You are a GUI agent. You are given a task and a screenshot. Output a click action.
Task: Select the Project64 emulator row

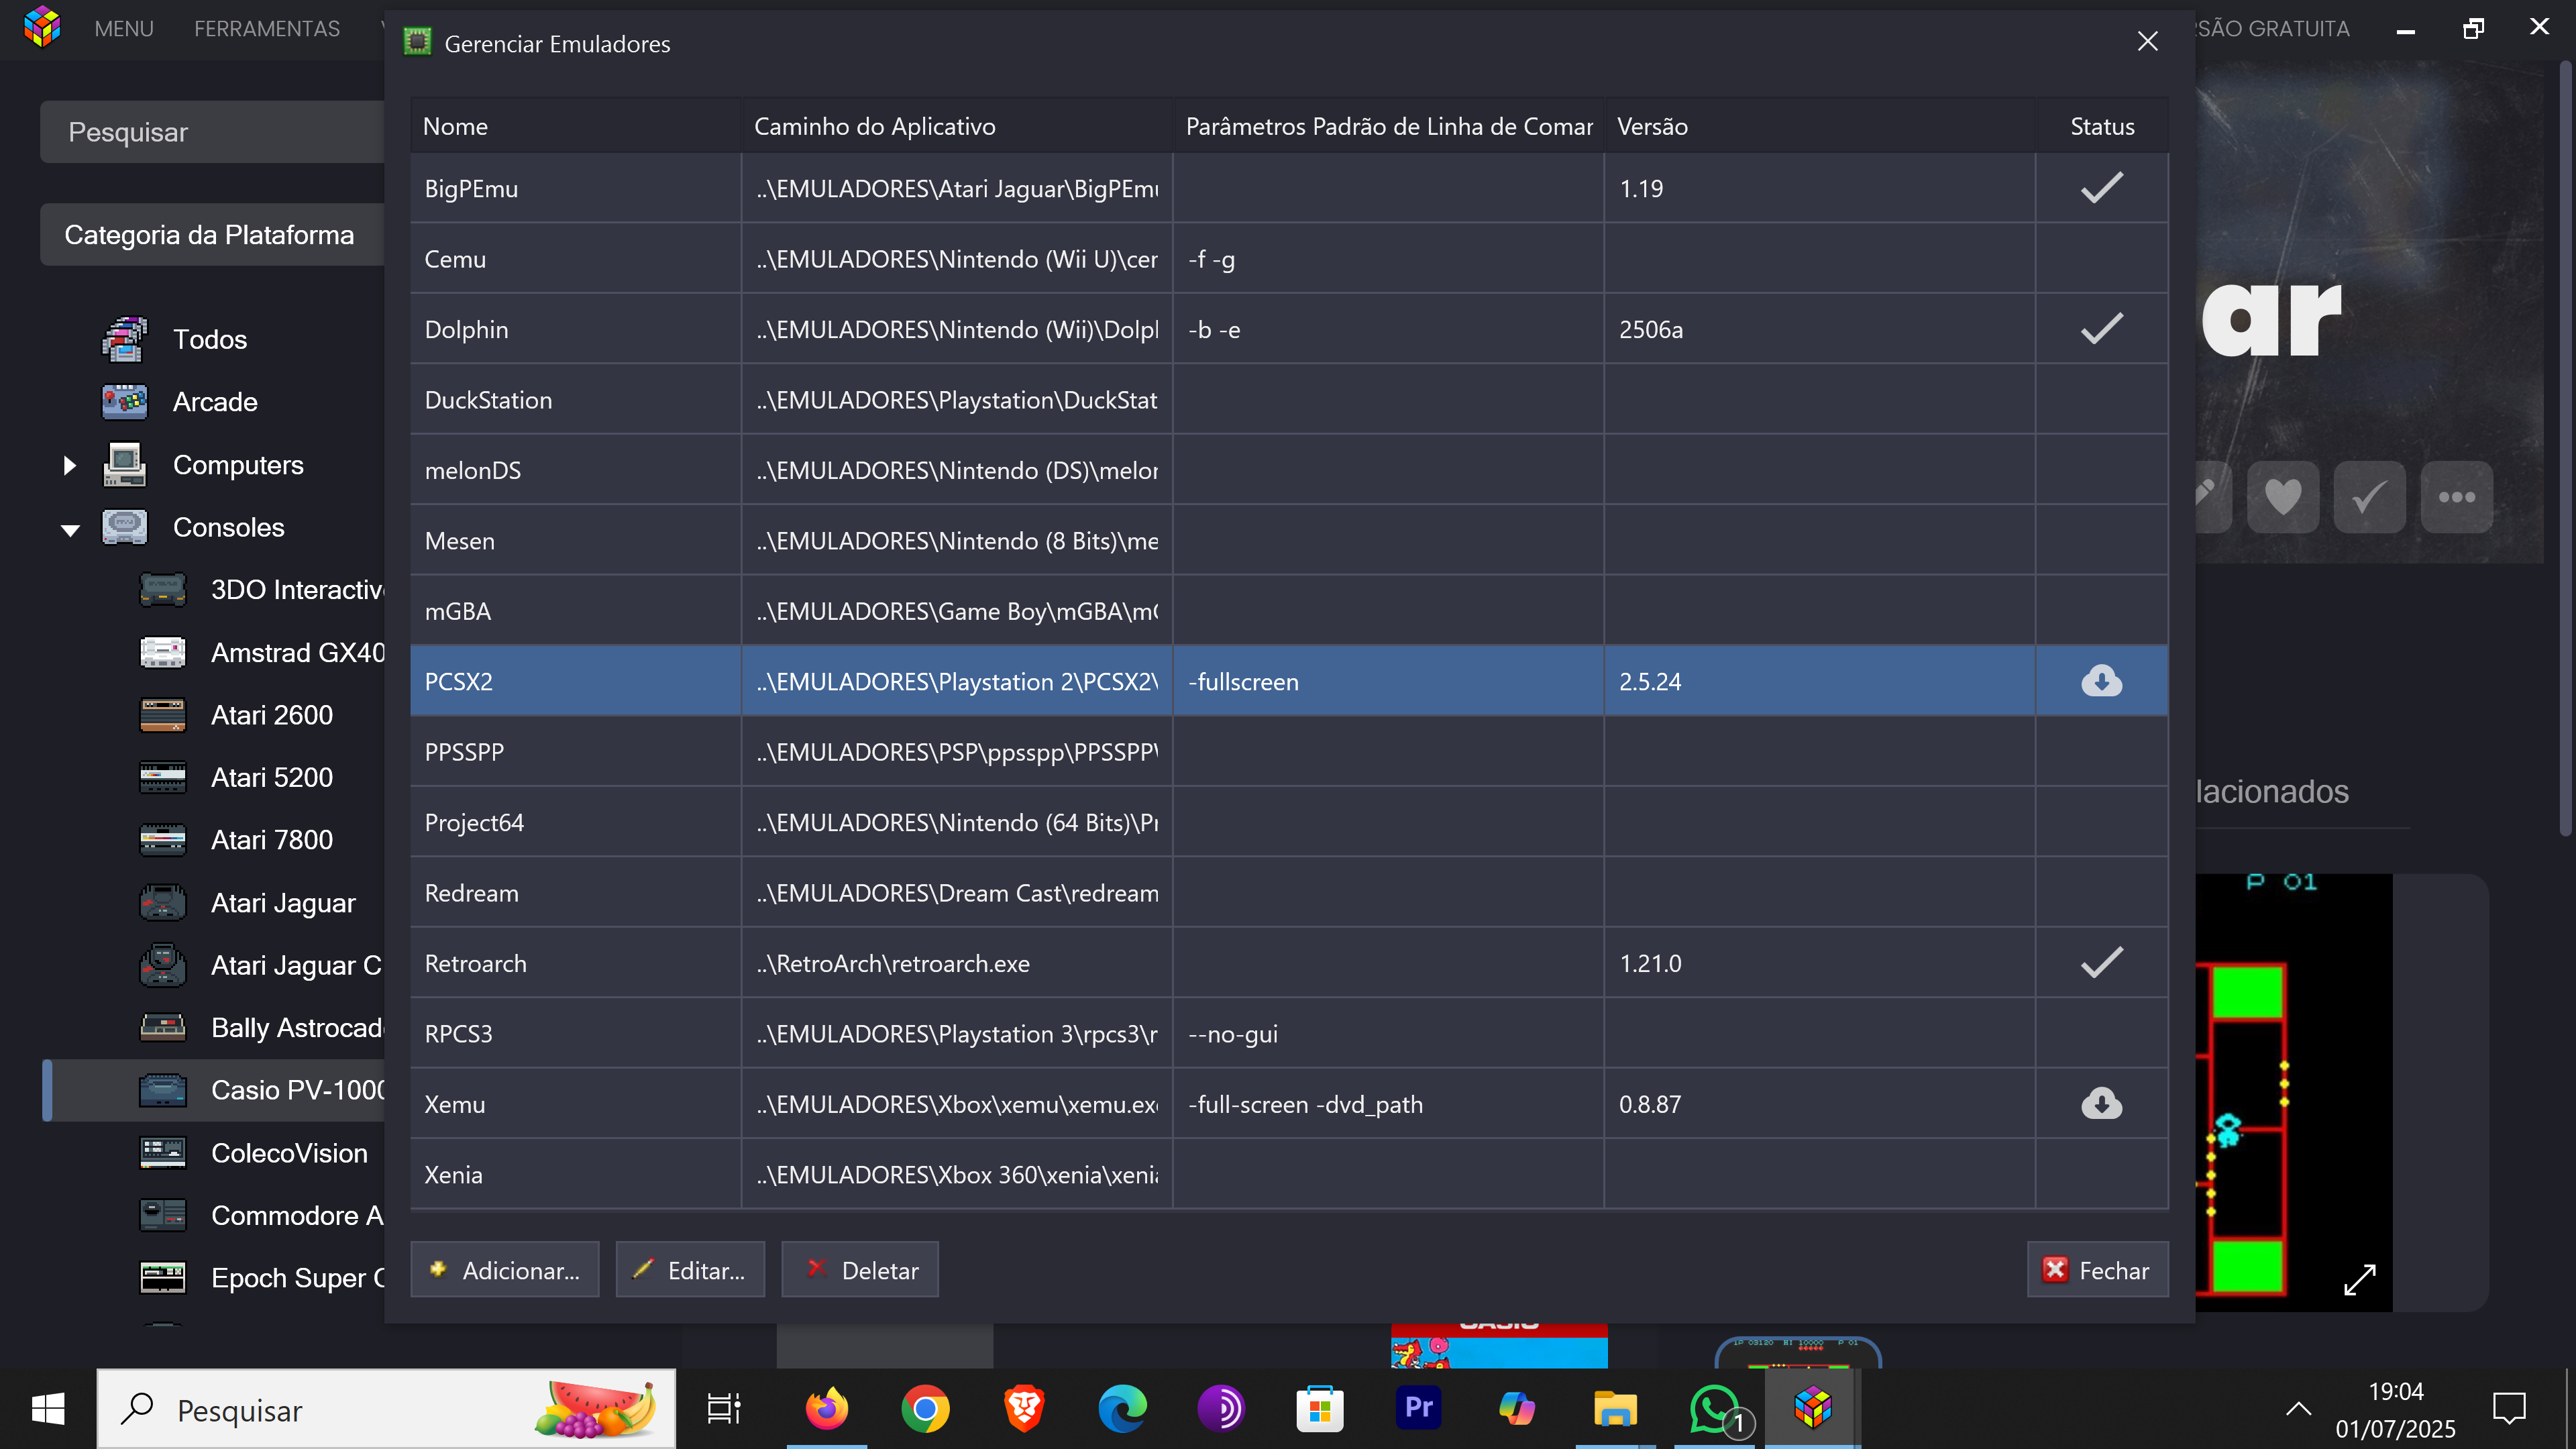pyautogui.click(x=1289, y=822)
